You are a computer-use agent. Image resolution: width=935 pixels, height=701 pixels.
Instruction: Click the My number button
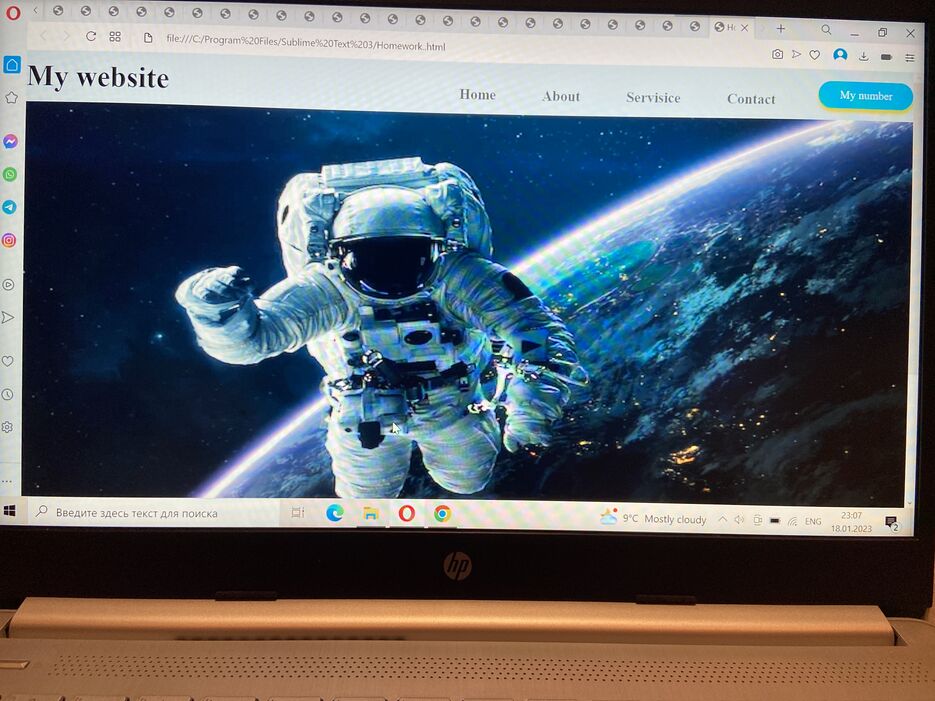coord(866,95)
